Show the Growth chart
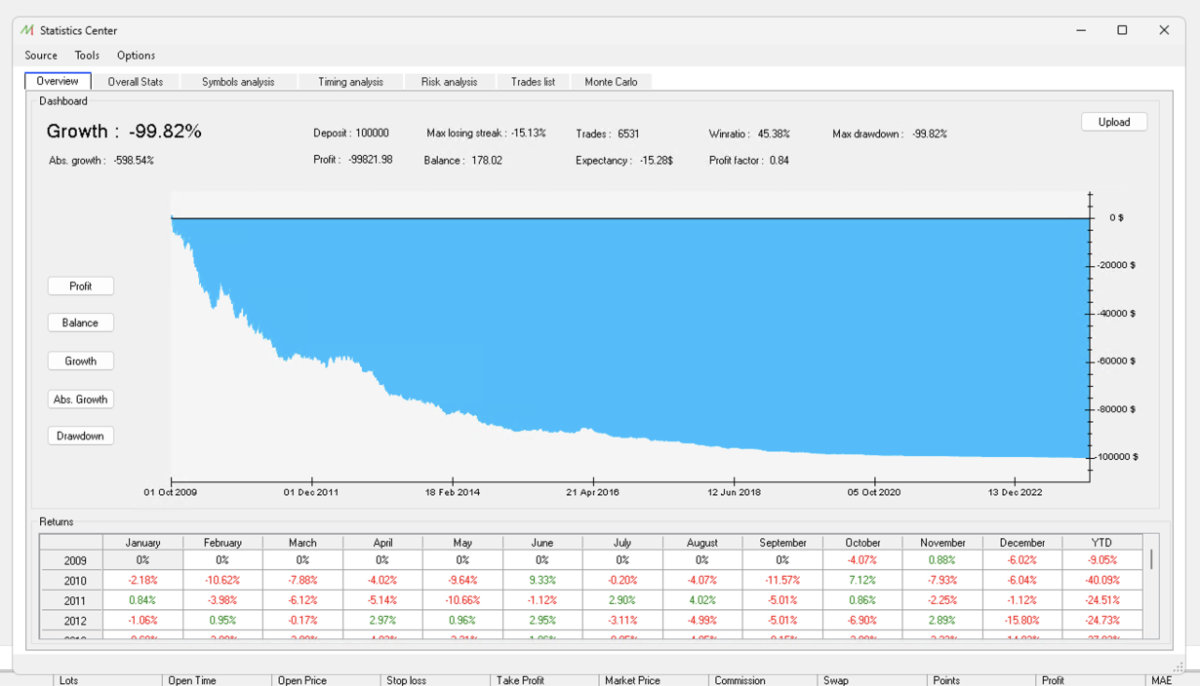This screenshot has width=1200, height=686. 81,361
